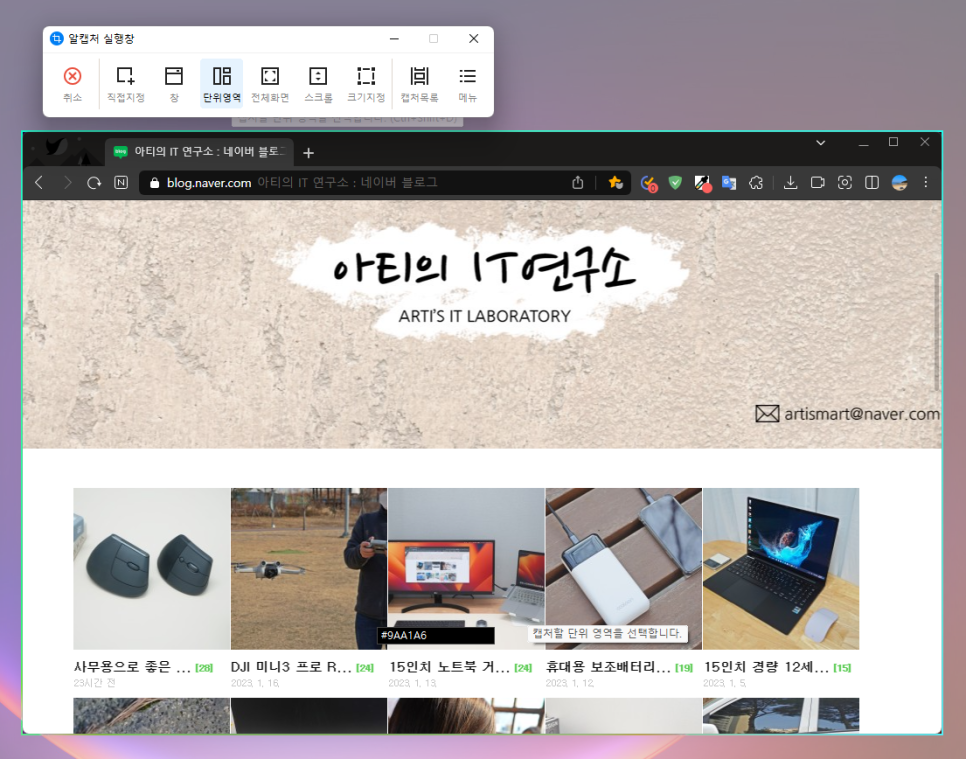Open browser downloads
The image size is (966, 759).
(x=790, y=182)
